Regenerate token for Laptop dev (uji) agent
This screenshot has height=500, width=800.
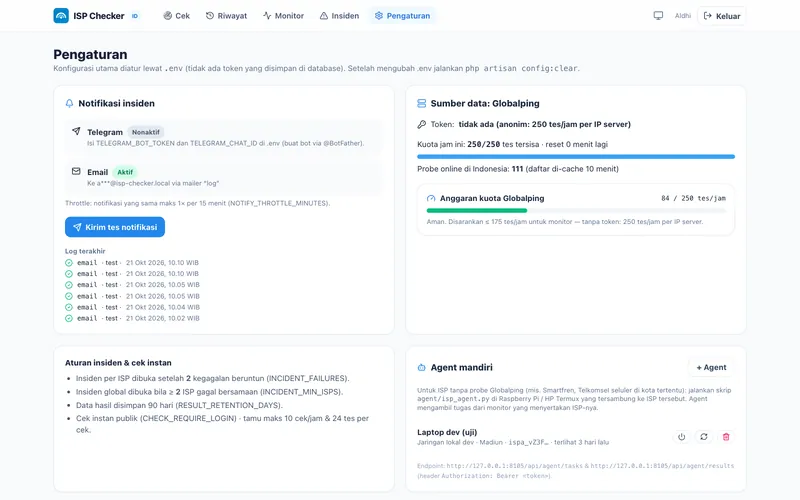pos(704,437)
